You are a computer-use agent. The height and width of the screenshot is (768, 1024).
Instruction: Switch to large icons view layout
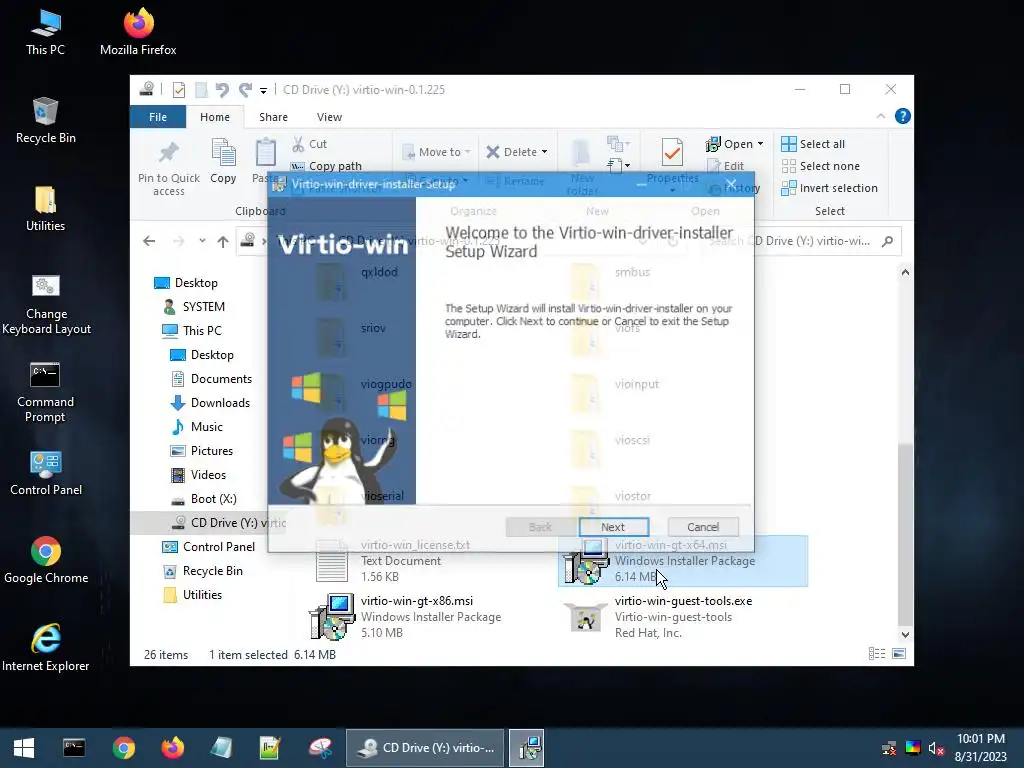coord(899,654)
